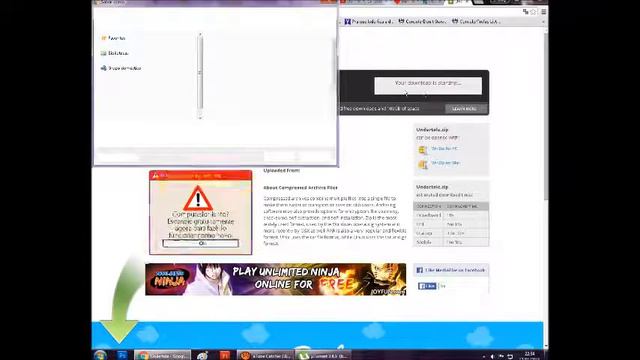The width and height of the screenshot is (640, 360).
Task: Click the WinZip for Mac link
Action: [x=445, y=163]
